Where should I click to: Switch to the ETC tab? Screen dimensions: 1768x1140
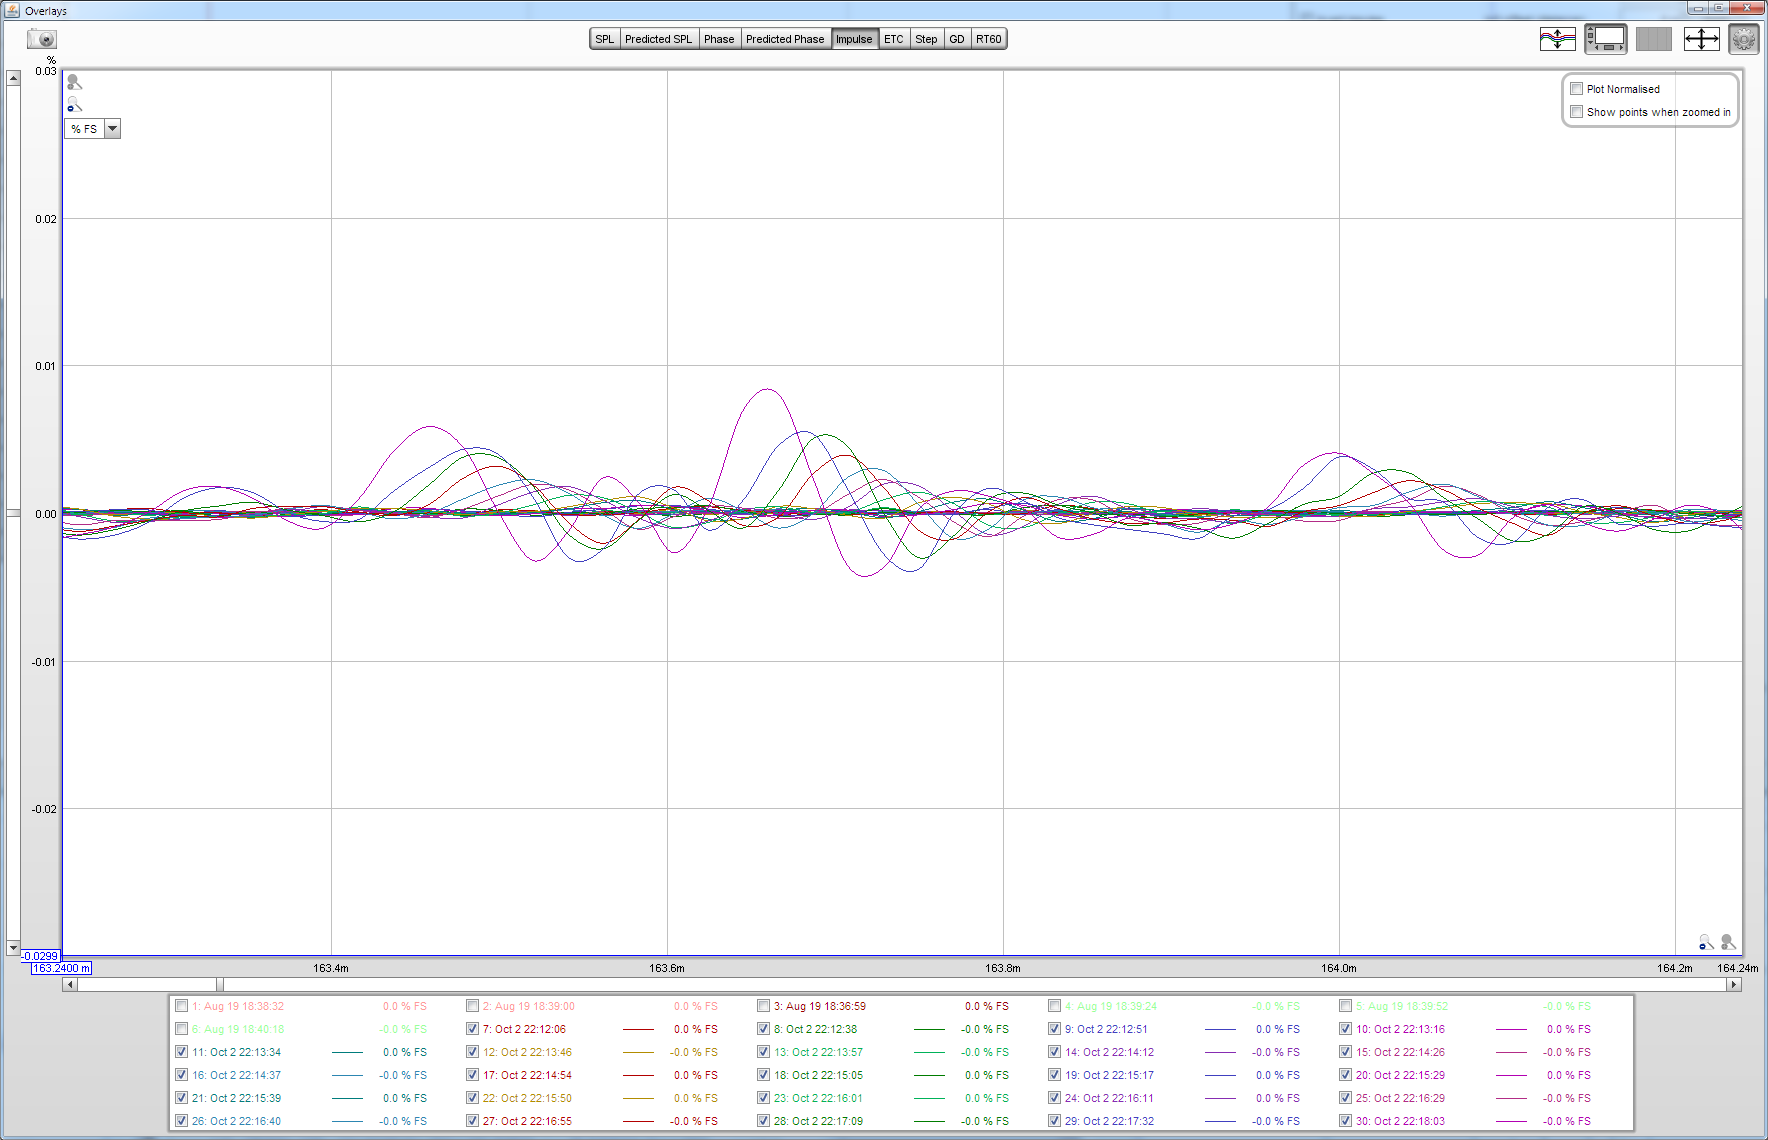pyautogui.click(x=893, y=39)
